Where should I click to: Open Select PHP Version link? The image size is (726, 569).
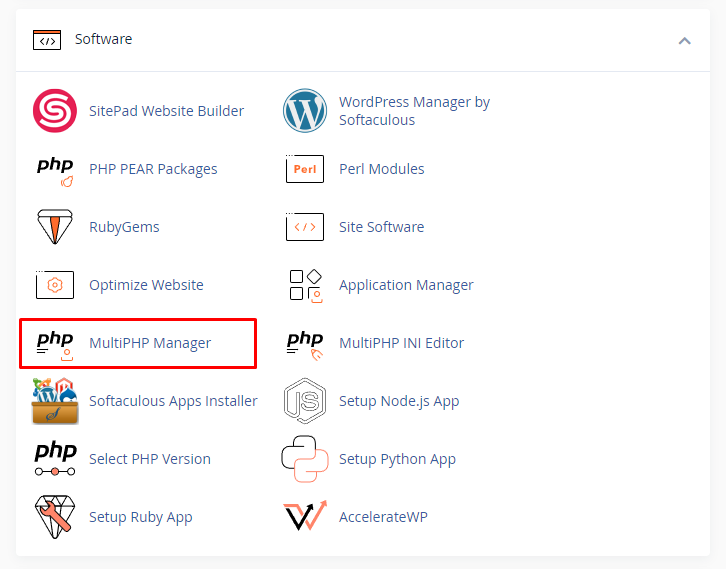click(x=150, y=459)
